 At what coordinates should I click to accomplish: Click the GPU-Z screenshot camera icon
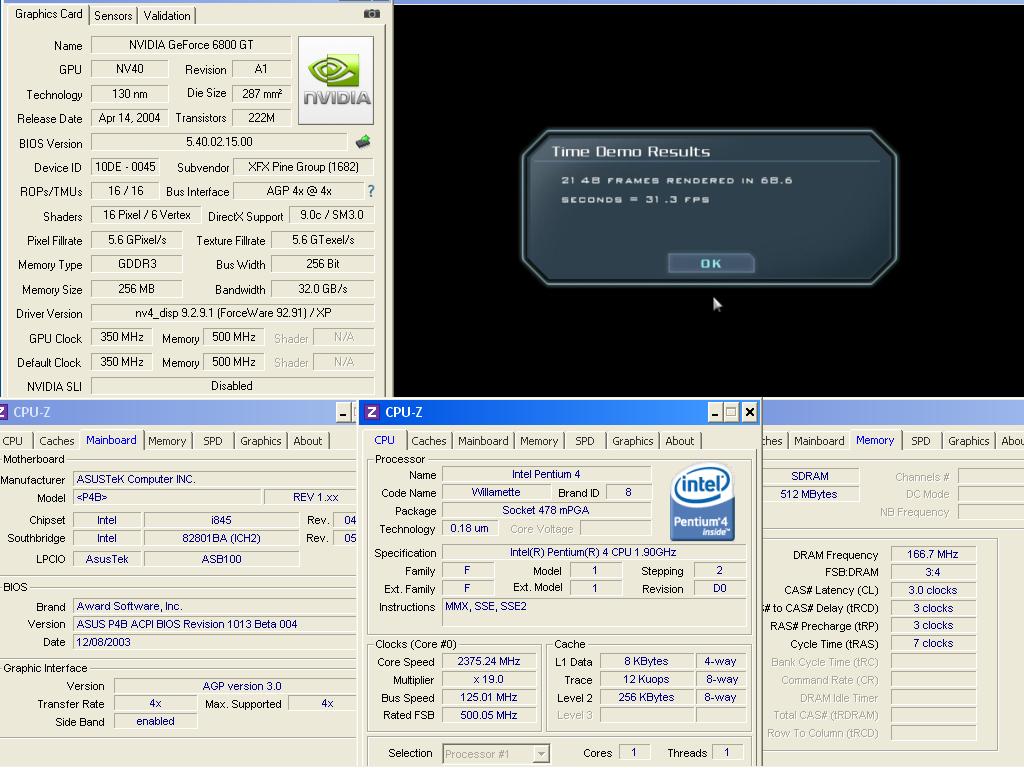pyautogui.click(x=372, y=14)
